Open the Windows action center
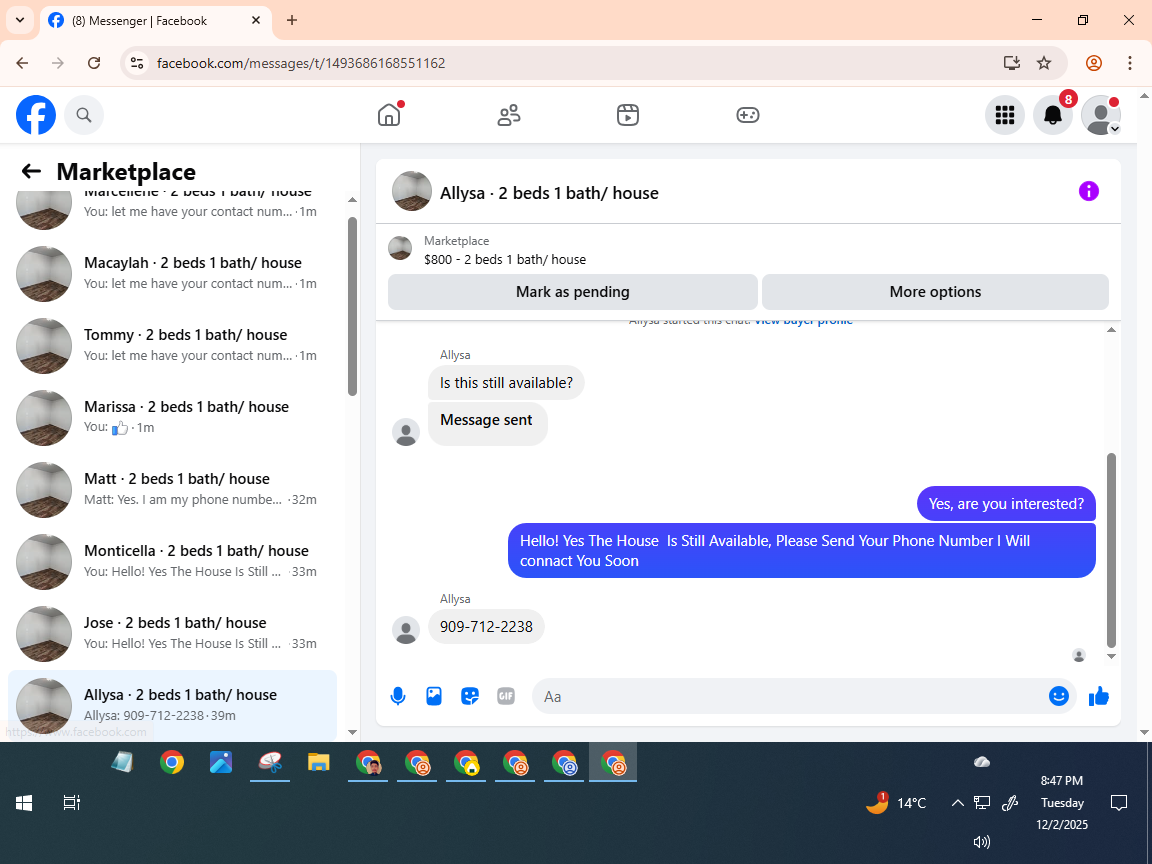The width and height of the screenshot is (1152, 864). coord(1118,803)
